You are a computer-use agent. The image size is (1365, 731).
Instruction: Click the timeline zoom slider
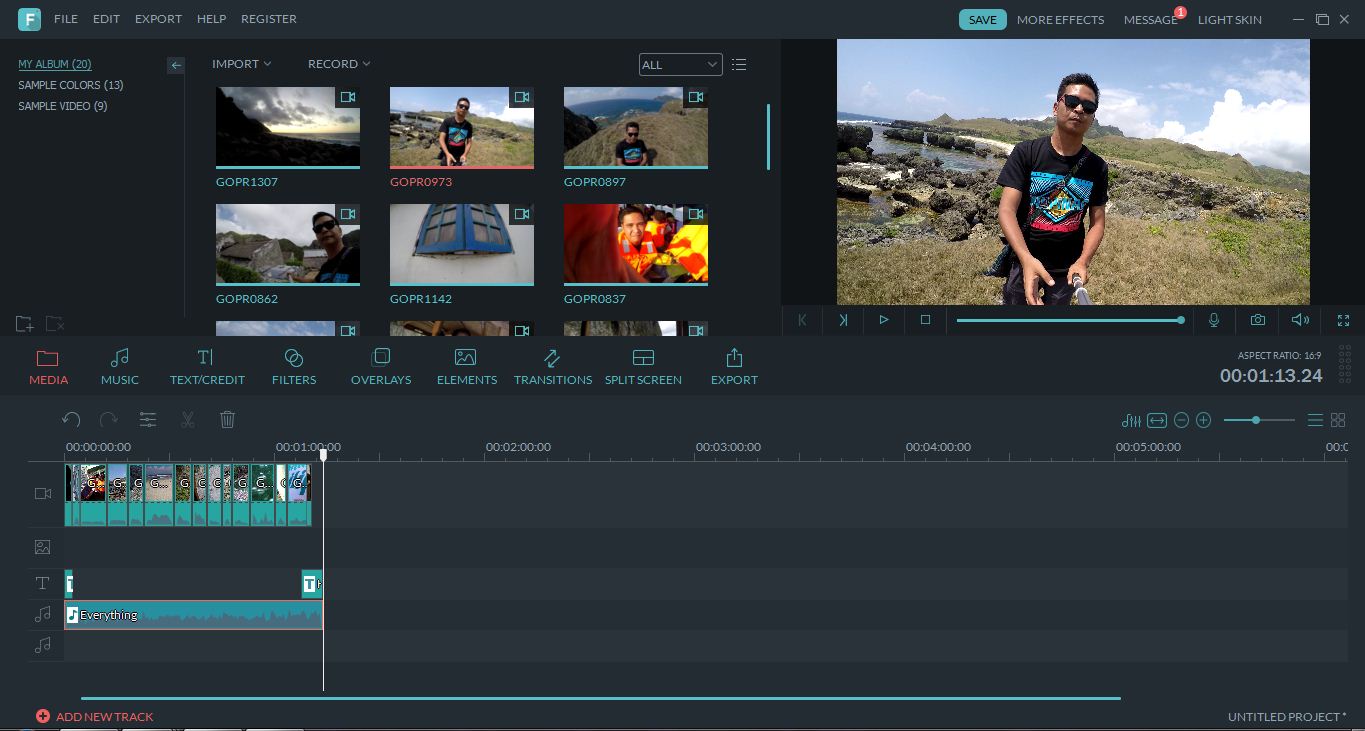(x=1256, y=420)
